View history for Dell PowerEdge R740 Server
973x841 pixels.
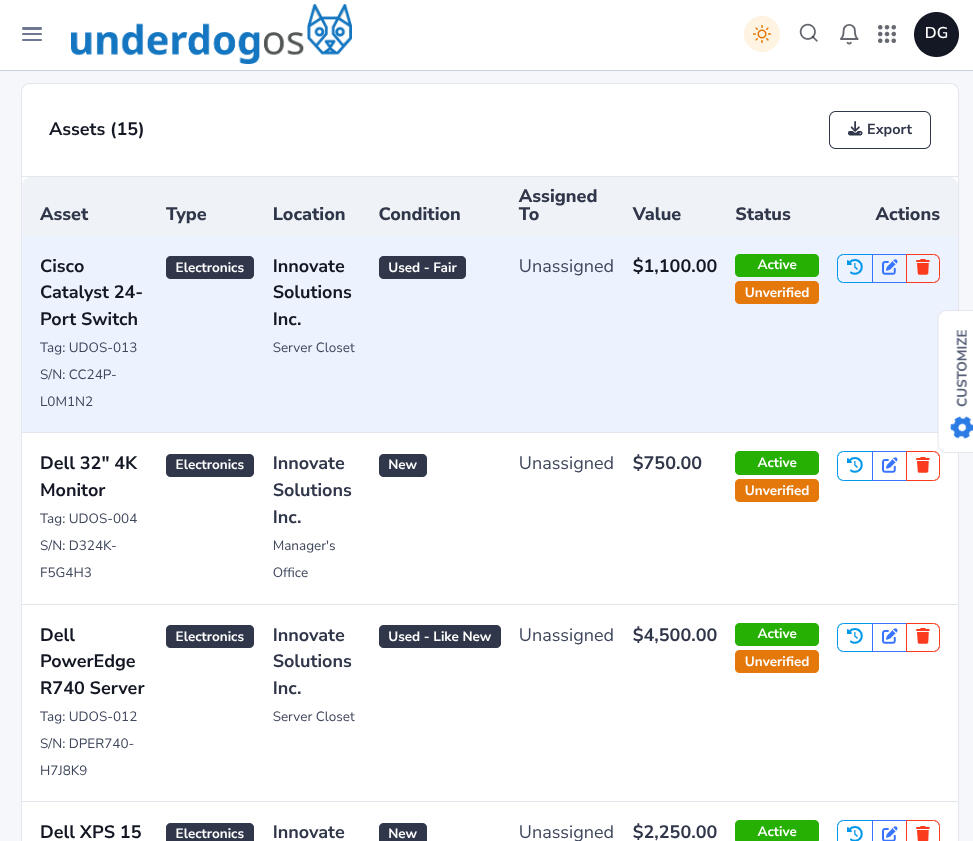click(x=854, y=637)
